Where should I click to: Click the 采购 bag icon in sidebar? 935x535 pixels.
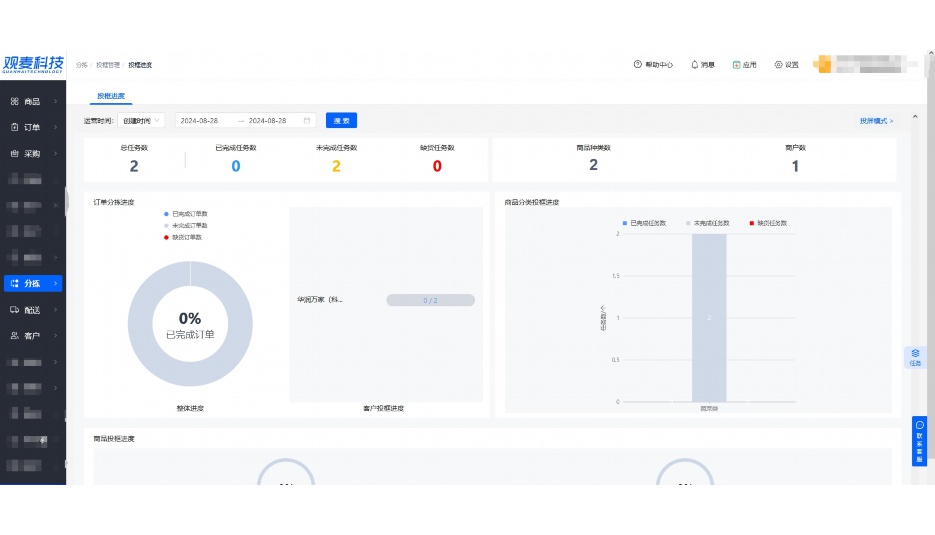[x=14, y=153]
